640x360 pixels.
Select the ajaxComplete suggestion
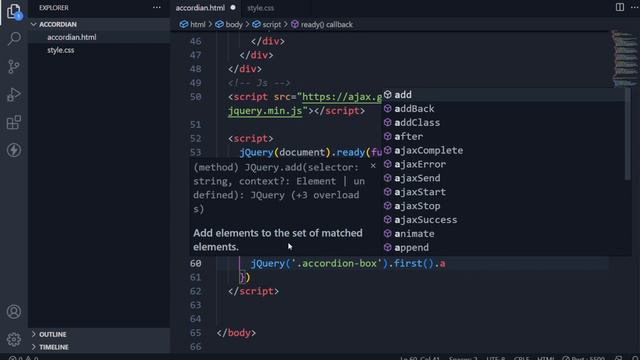tap(503, 150)
